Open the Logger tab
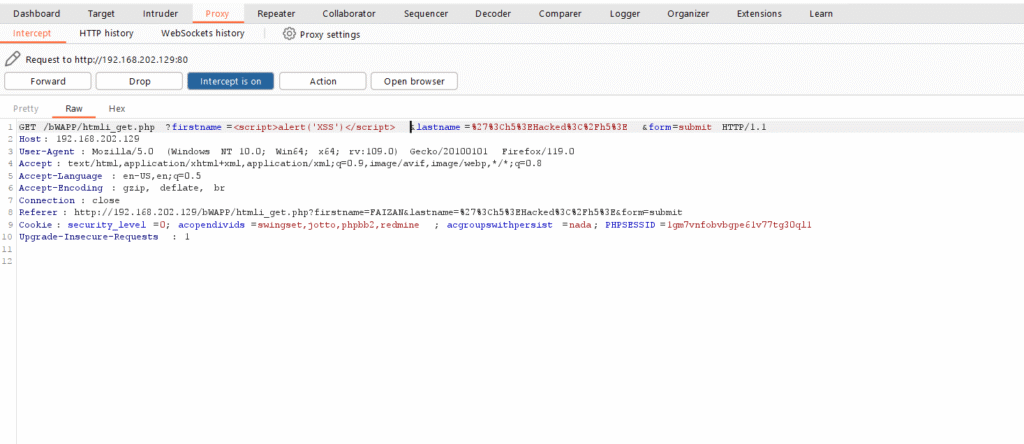 click(x=625, y=13)
